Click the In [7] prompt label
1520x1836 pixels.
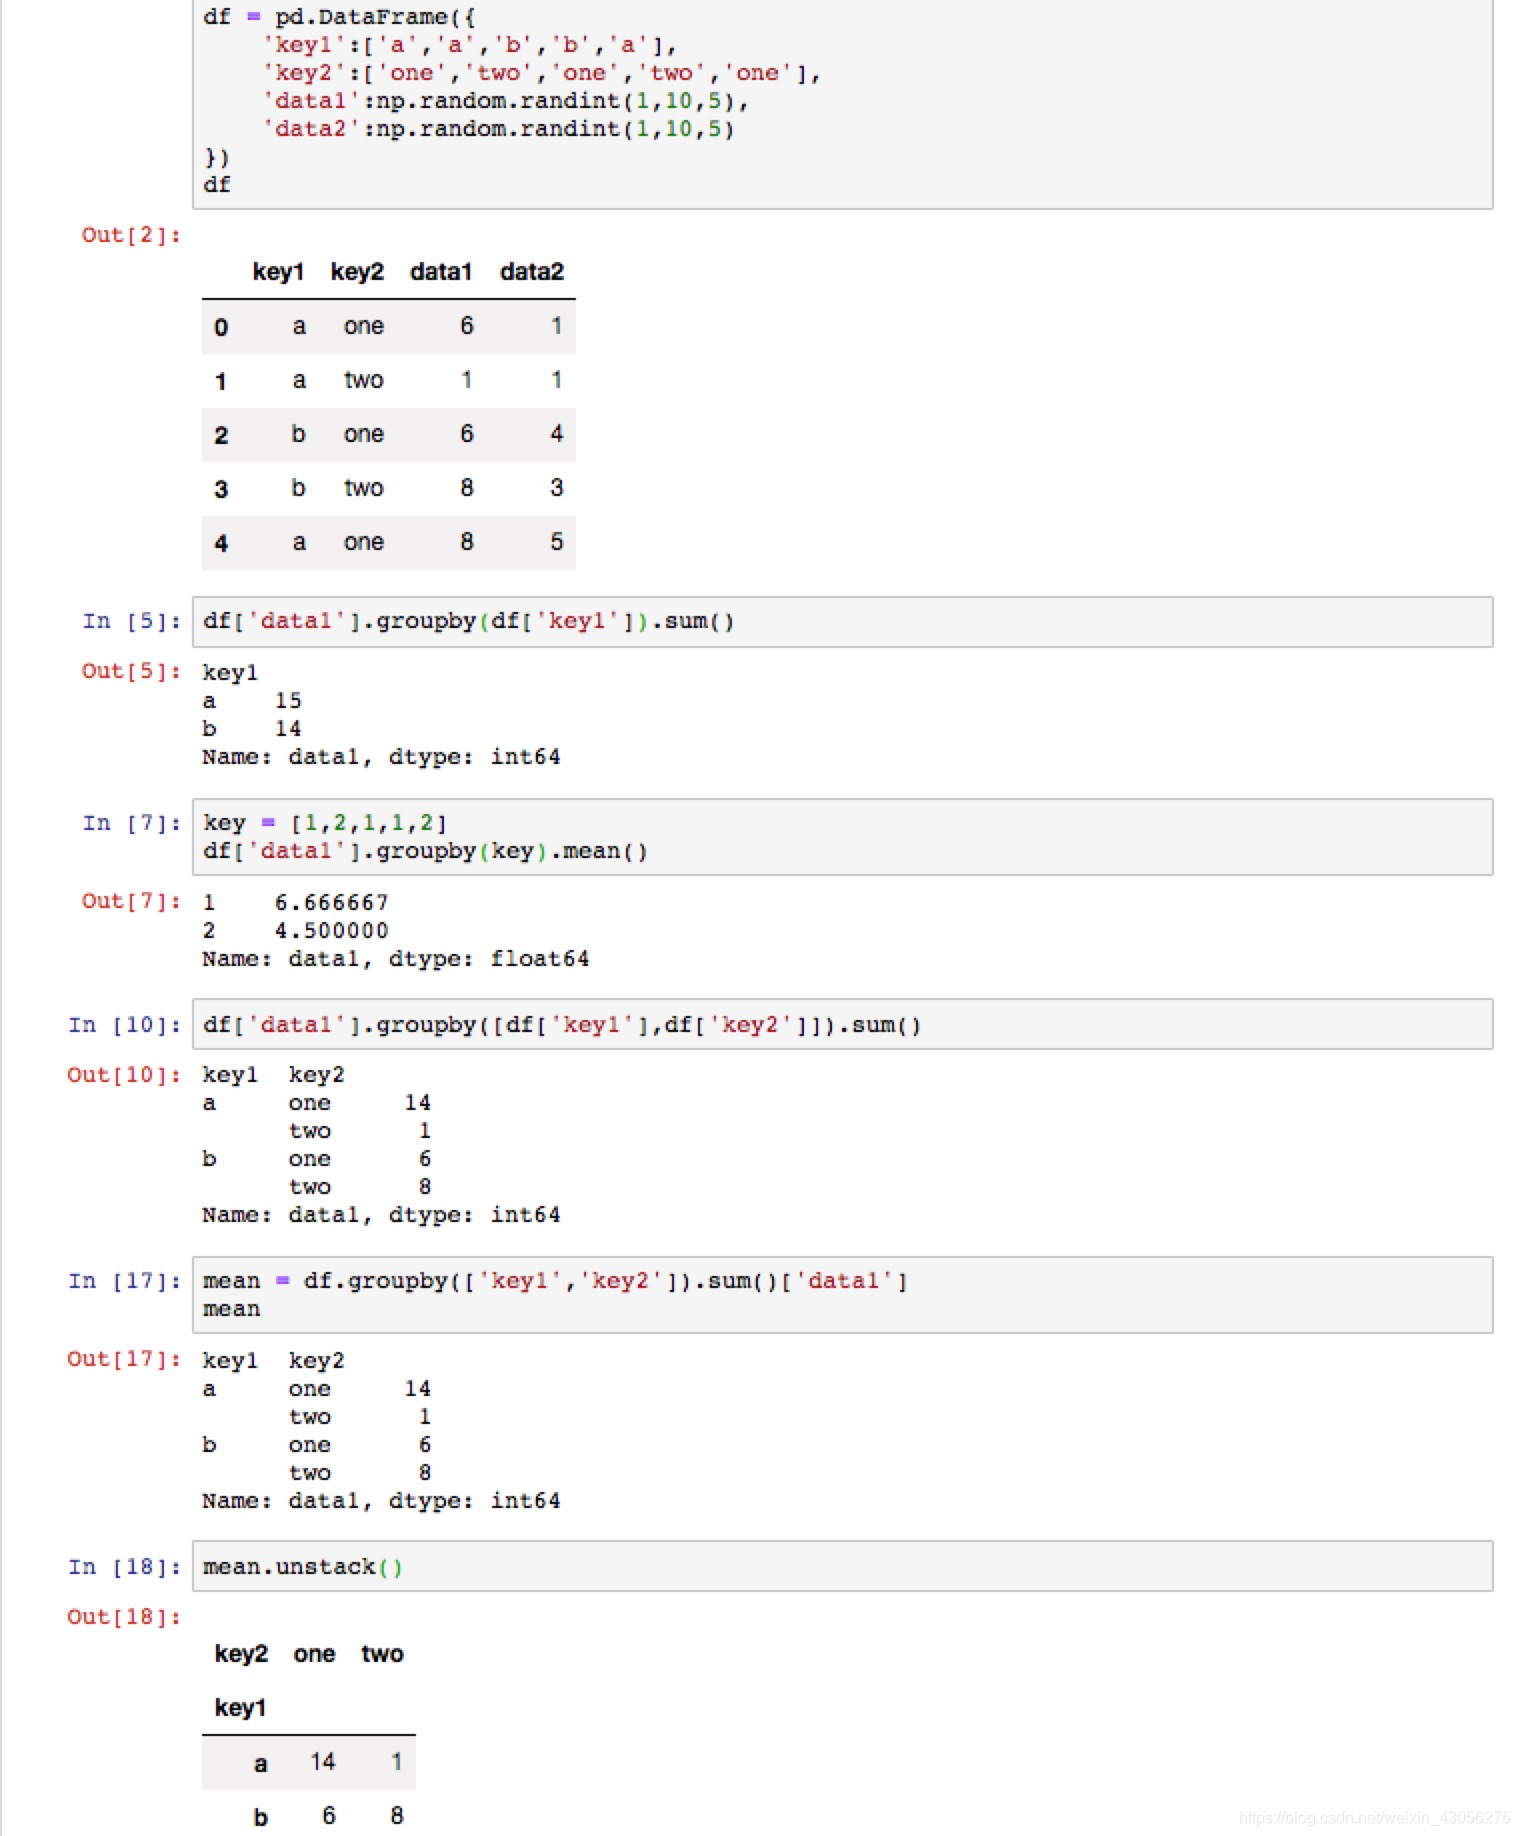(132, 823)
